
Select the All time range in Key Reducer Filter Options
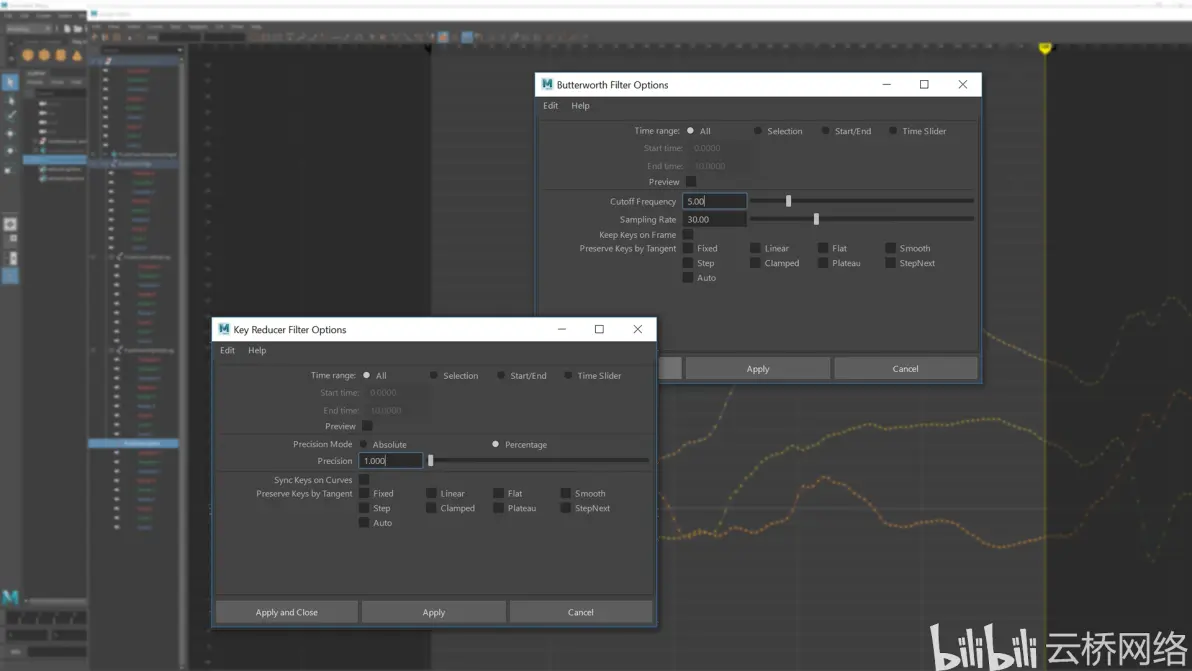tap(366, 375)
